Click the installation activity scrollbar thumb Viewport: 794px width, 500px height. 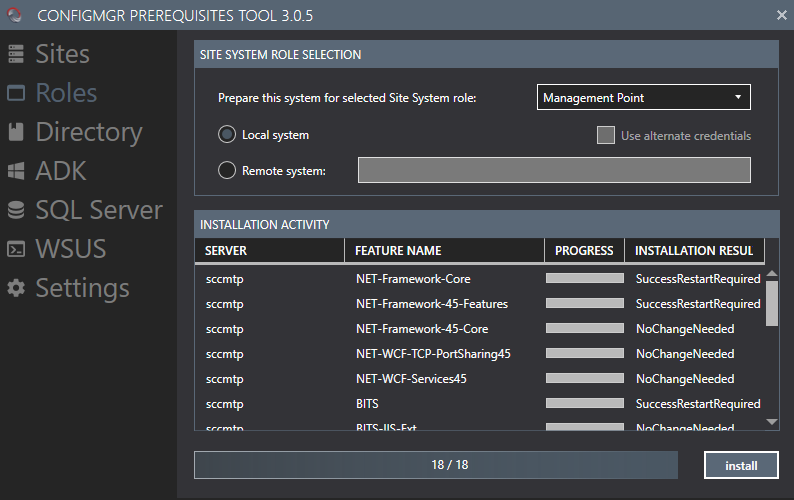pyautogui.click(x=772, y=303)
